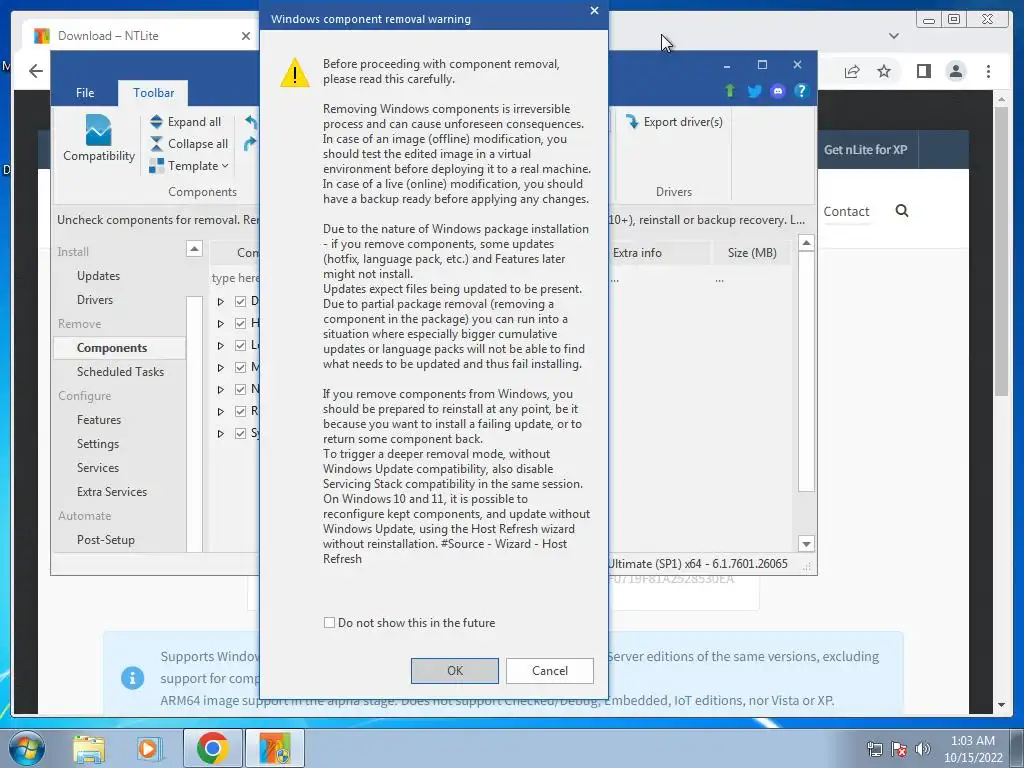Viewport: 1024px width, 768px height.
Task: Select Updates in NTLite sidebar
Action: pyautogui.click(x=98, y=276)
